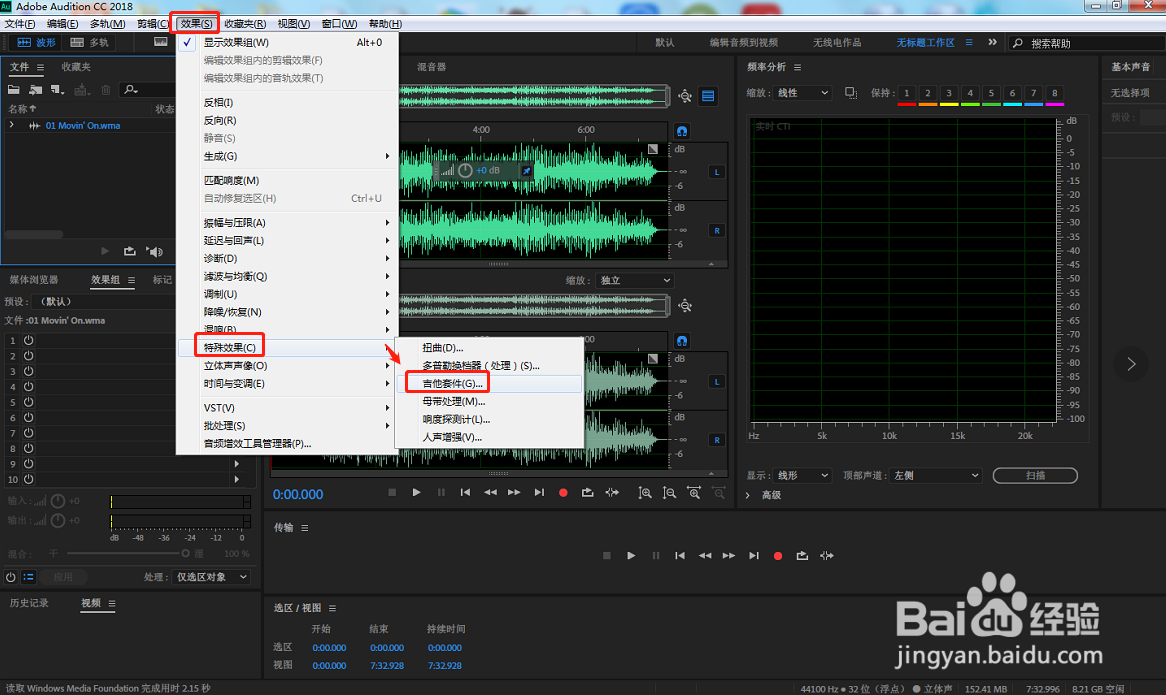The height and width of the screenshot is (695, 1166).
Task: Expand the 01 Movin' On.wma file row
Action: (x=11, y=125)
